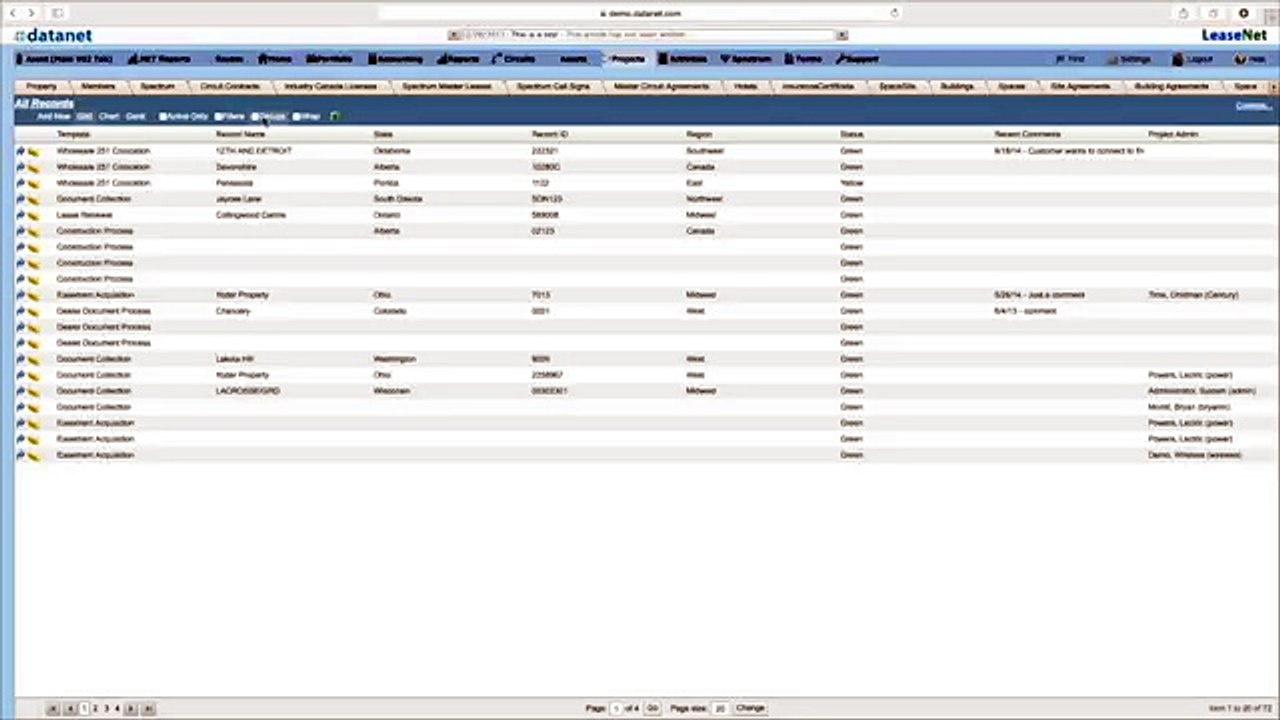Click the blue icon in the Chancery row
This screenshot has height=720, width=1280.
20,311
